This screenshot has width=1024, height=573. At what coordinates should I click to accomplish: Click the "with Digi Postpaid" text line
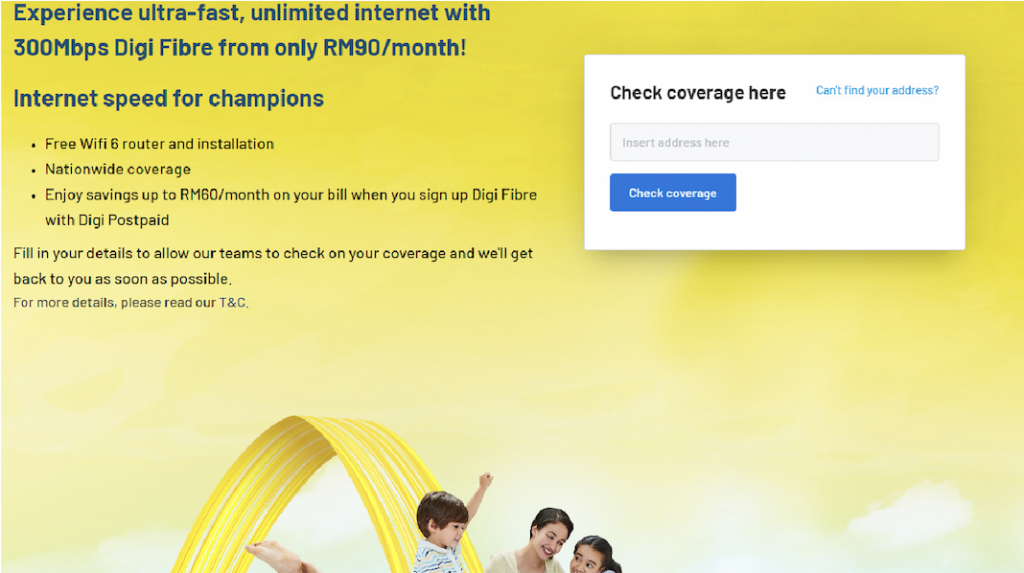click(107, 220)
